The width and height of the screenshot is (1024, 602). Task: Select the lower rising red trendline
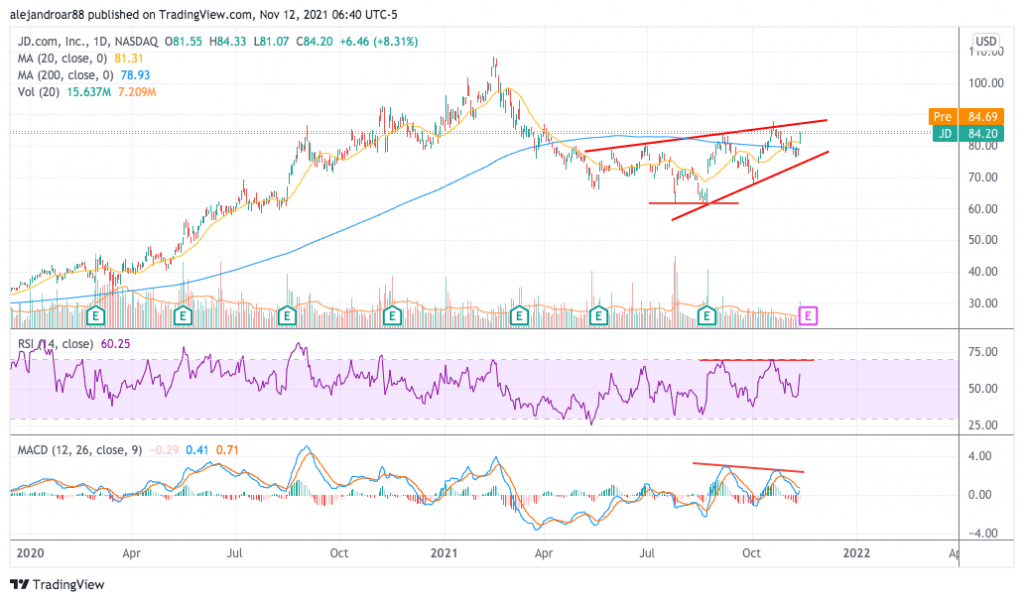(x=750, y=185)
